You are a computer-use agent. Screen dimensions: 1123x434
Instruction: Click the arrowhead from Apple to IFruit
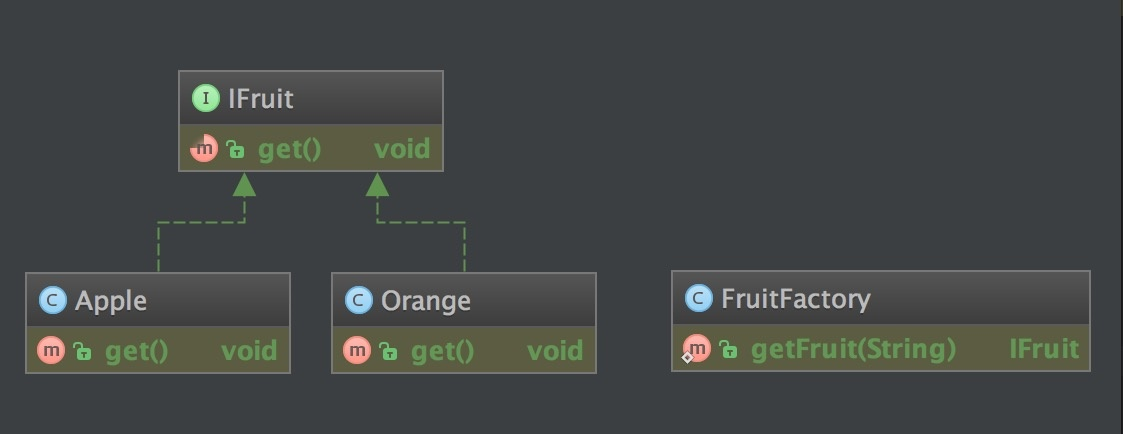tap(244, 184)
